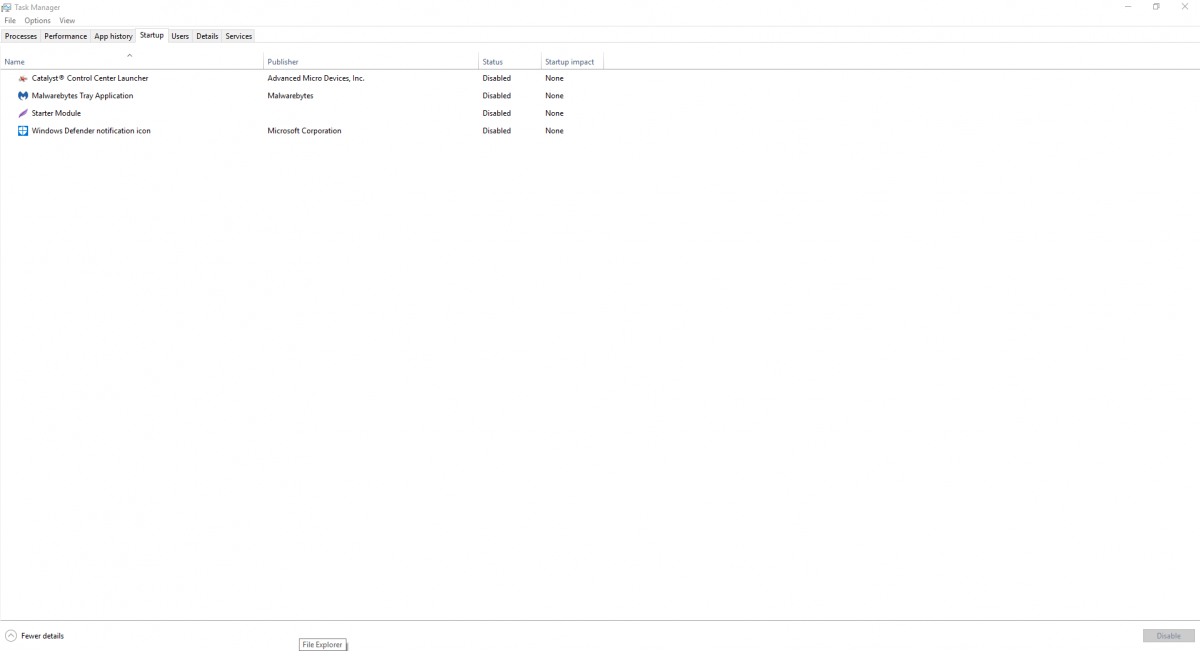Image resolution: width=1200 pixels, height=651 pixels.
Task: Select the Startup tab
Action: point(152,35)
